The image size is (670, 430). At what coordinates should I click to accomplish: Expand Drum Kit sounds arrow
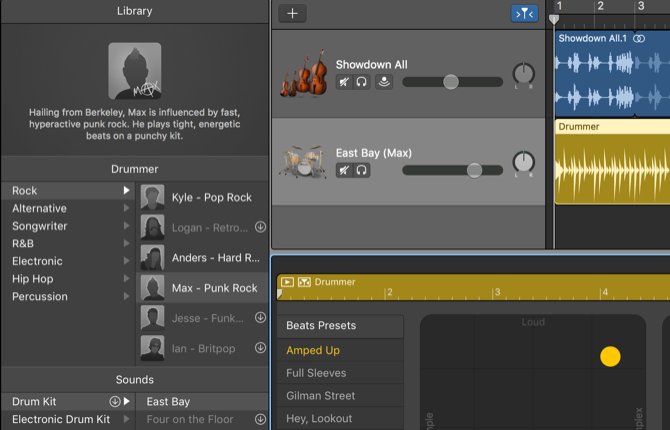point(127,401)
